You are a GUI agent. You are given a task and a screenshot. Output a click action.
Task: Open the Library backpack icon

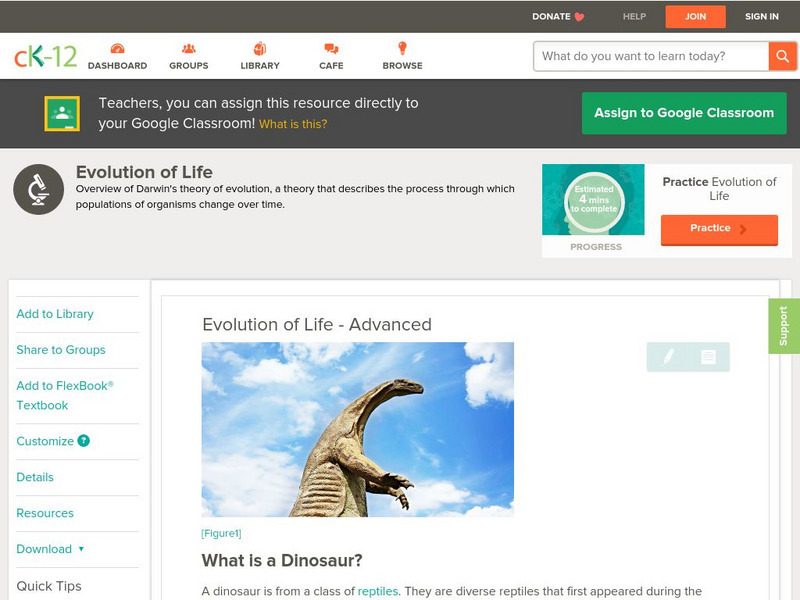[x=260, y=48]
